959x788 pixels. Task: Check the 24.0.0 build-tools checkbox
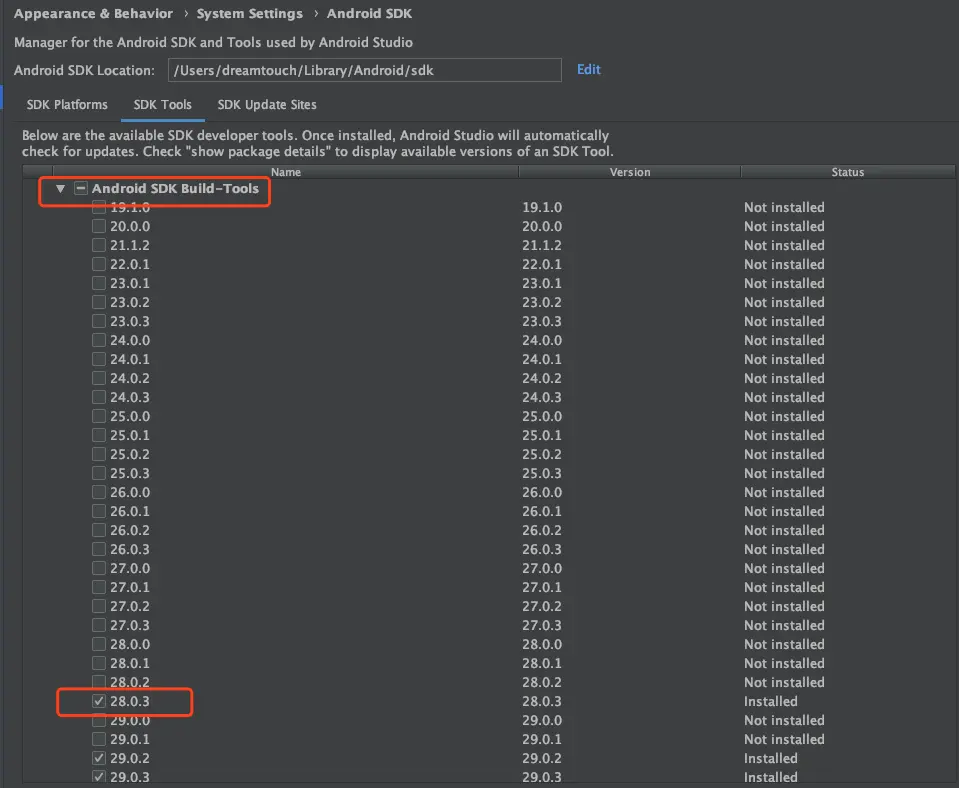pyautogui.click(x=98, y=340)
